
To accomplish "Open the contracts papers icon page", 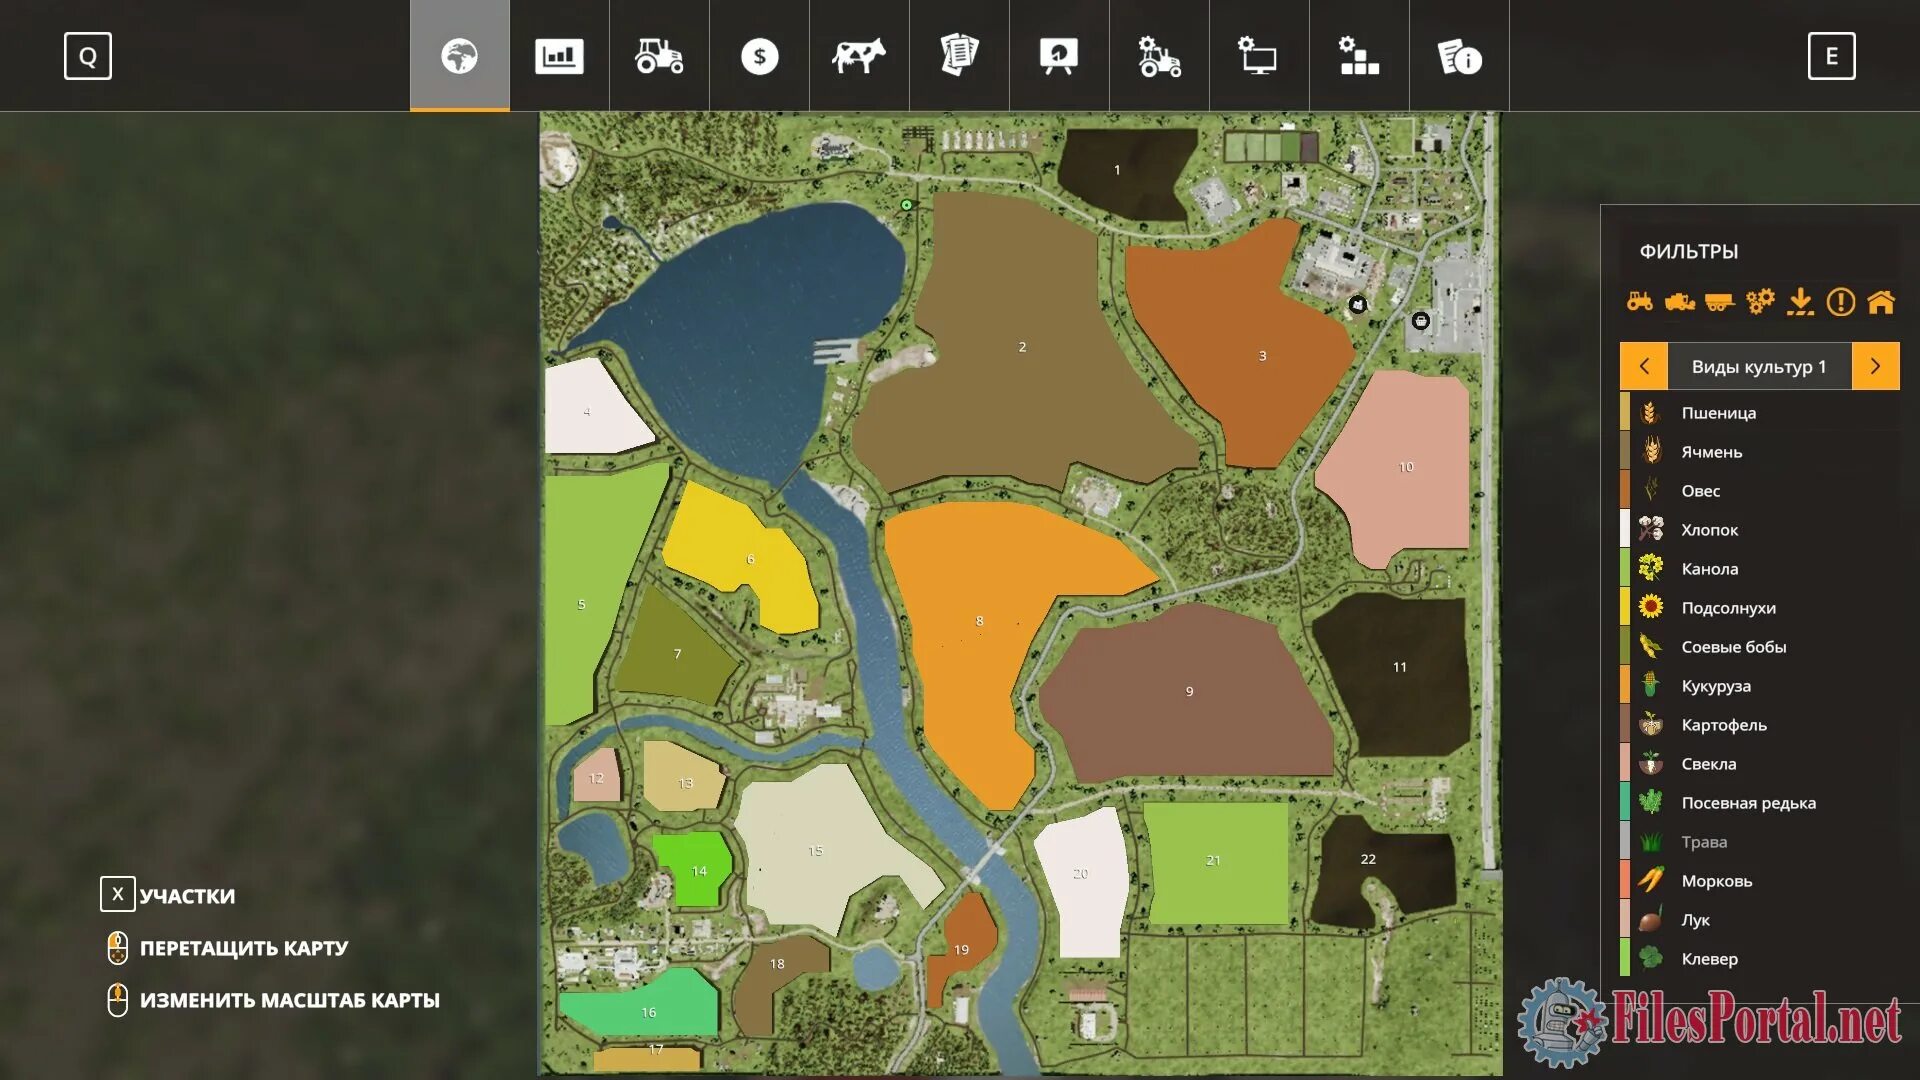I will 959,56.
